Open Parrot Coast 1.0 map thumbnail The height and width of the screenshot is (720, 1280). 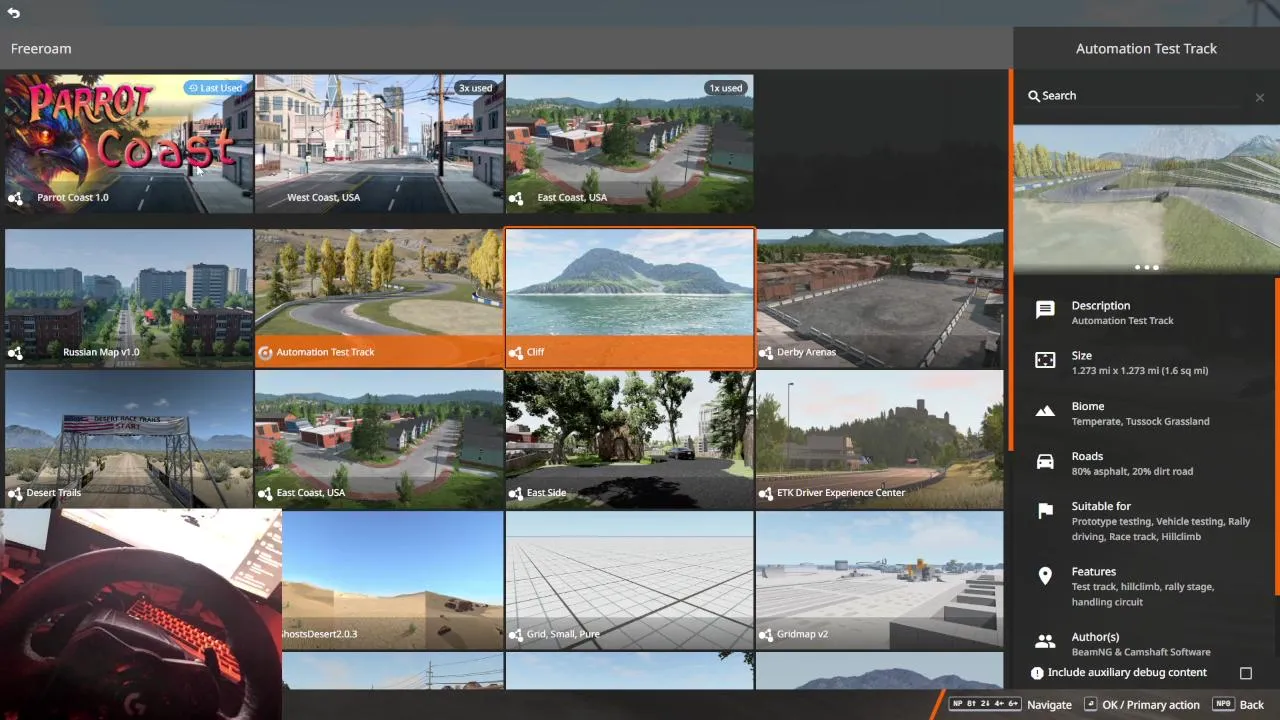point(128,144)
